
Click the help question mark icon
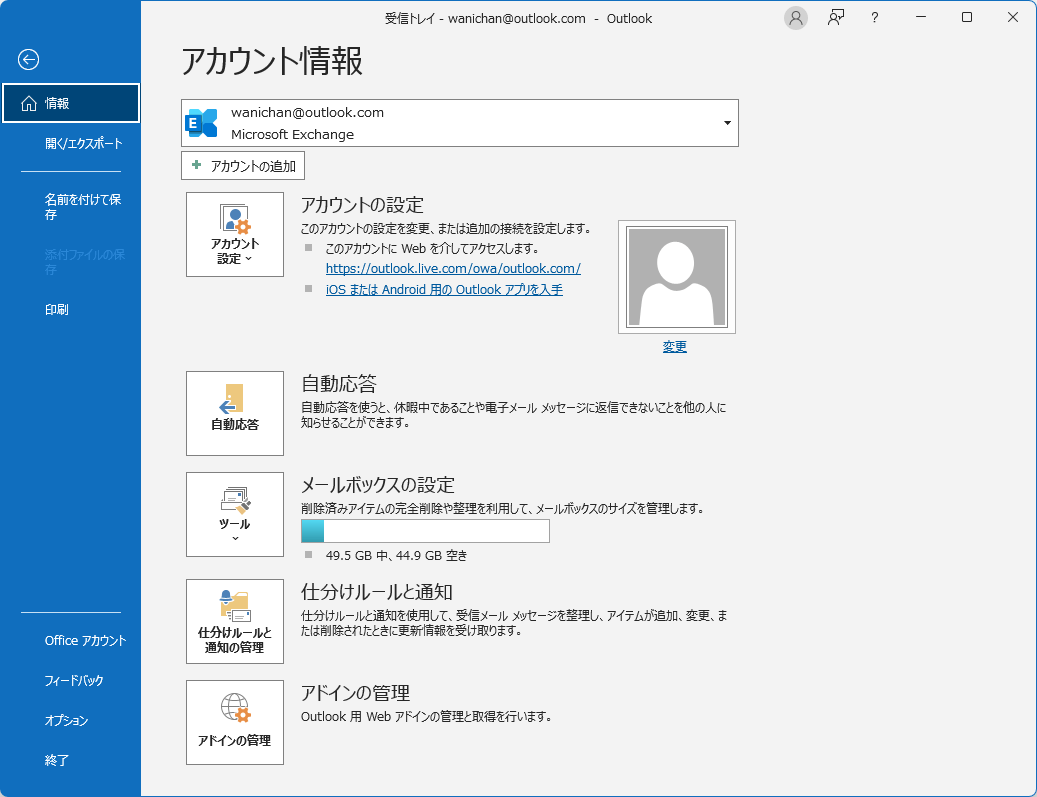coord(874,18)
